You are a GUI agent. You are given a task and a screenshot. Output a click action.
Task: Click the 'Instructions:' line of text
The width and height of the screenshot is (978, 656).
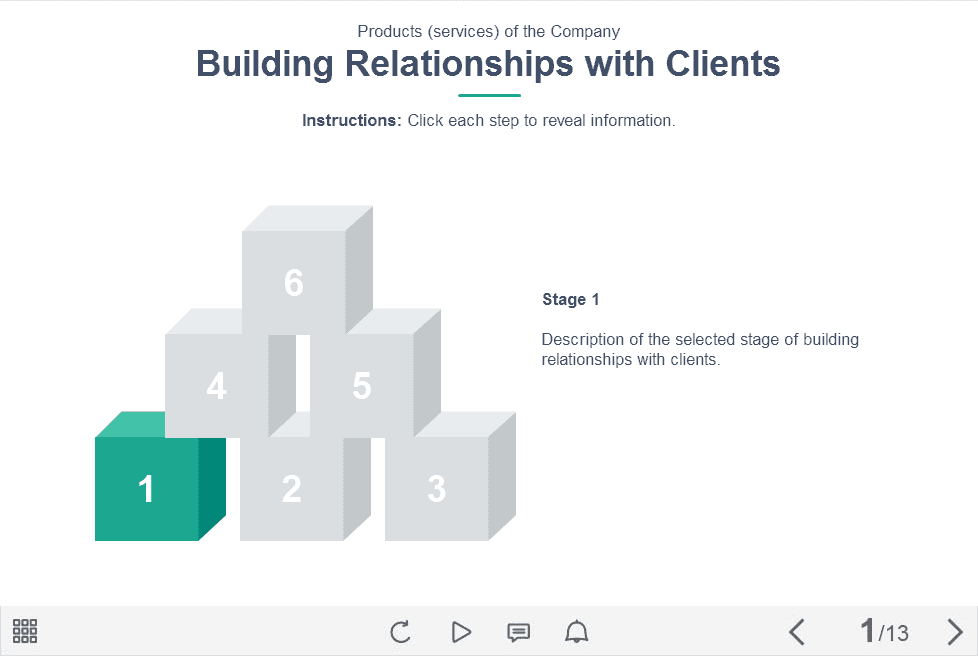coord(488,120)
